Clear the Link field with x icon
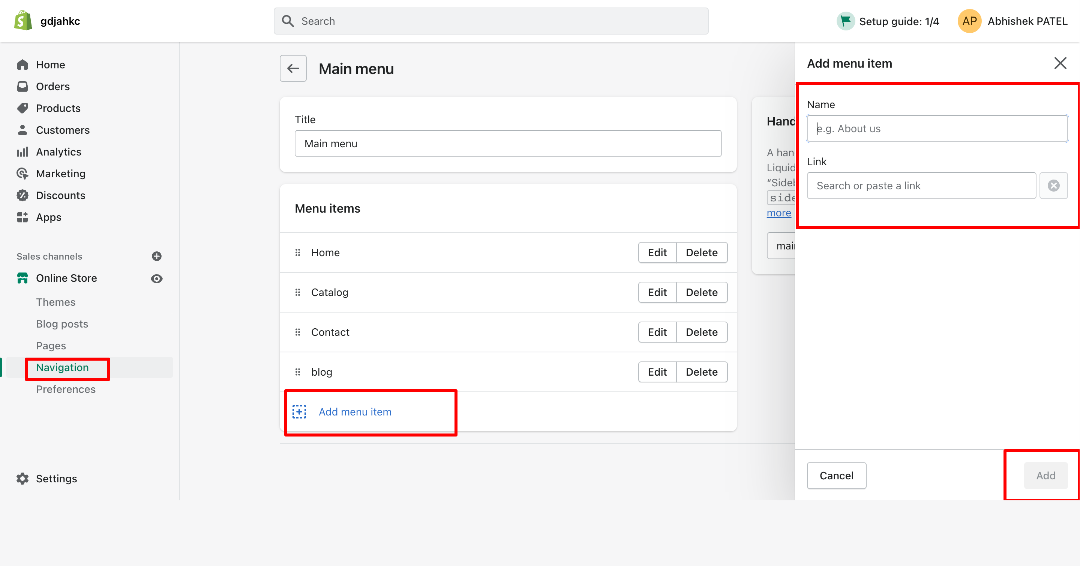 click(1054, 186)
